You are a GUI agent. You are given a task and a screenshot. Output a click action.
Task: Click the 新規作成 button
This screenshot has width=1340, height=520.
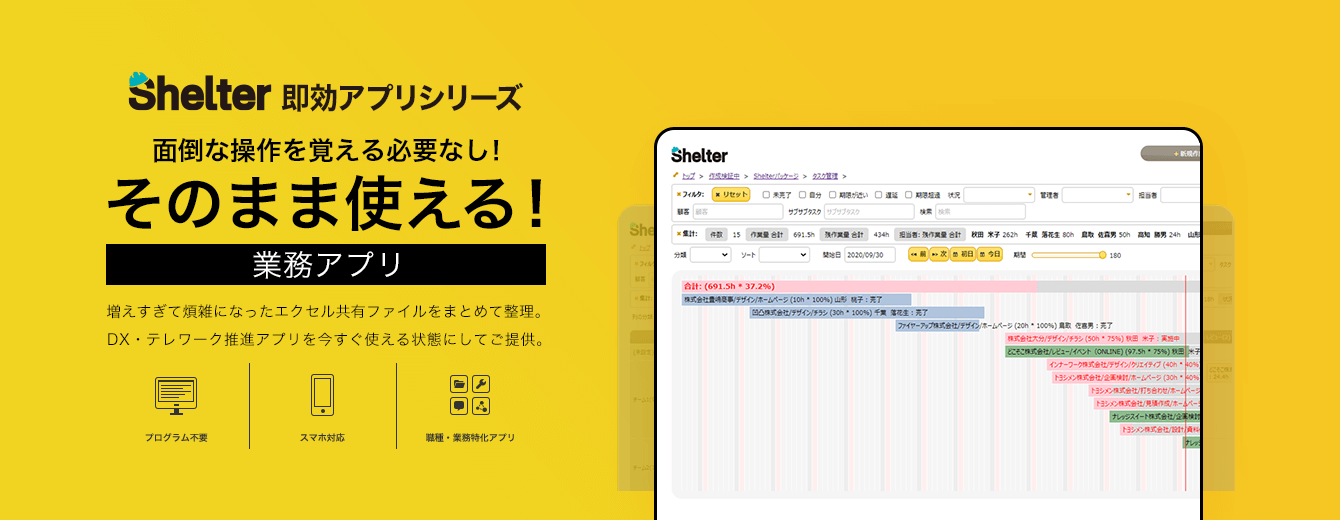click(x=1171, y=154)
